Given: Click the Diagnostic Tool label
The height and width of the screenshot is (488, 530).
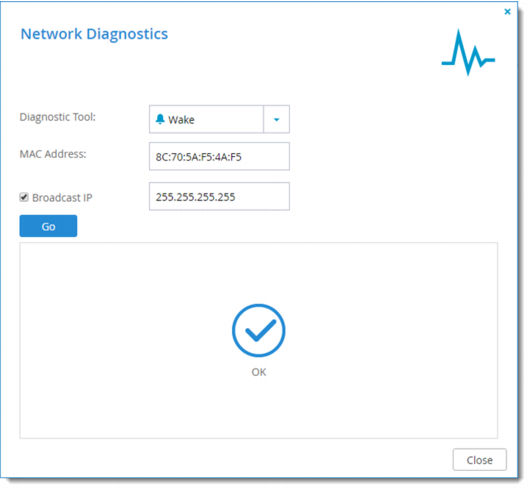Looking at the screenshot, I should tap(58, 117).
